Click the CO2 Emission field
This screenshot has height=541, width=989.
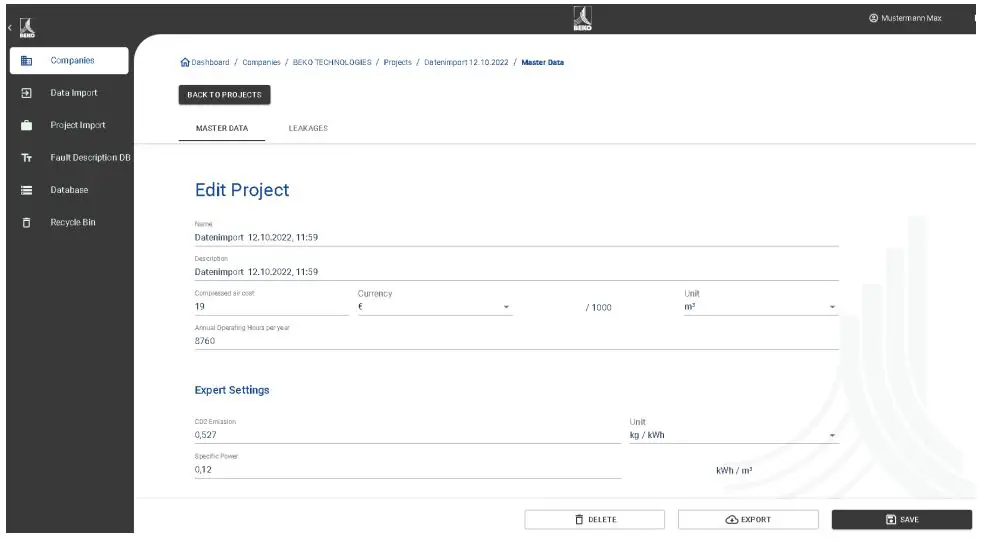click(407, 435)
